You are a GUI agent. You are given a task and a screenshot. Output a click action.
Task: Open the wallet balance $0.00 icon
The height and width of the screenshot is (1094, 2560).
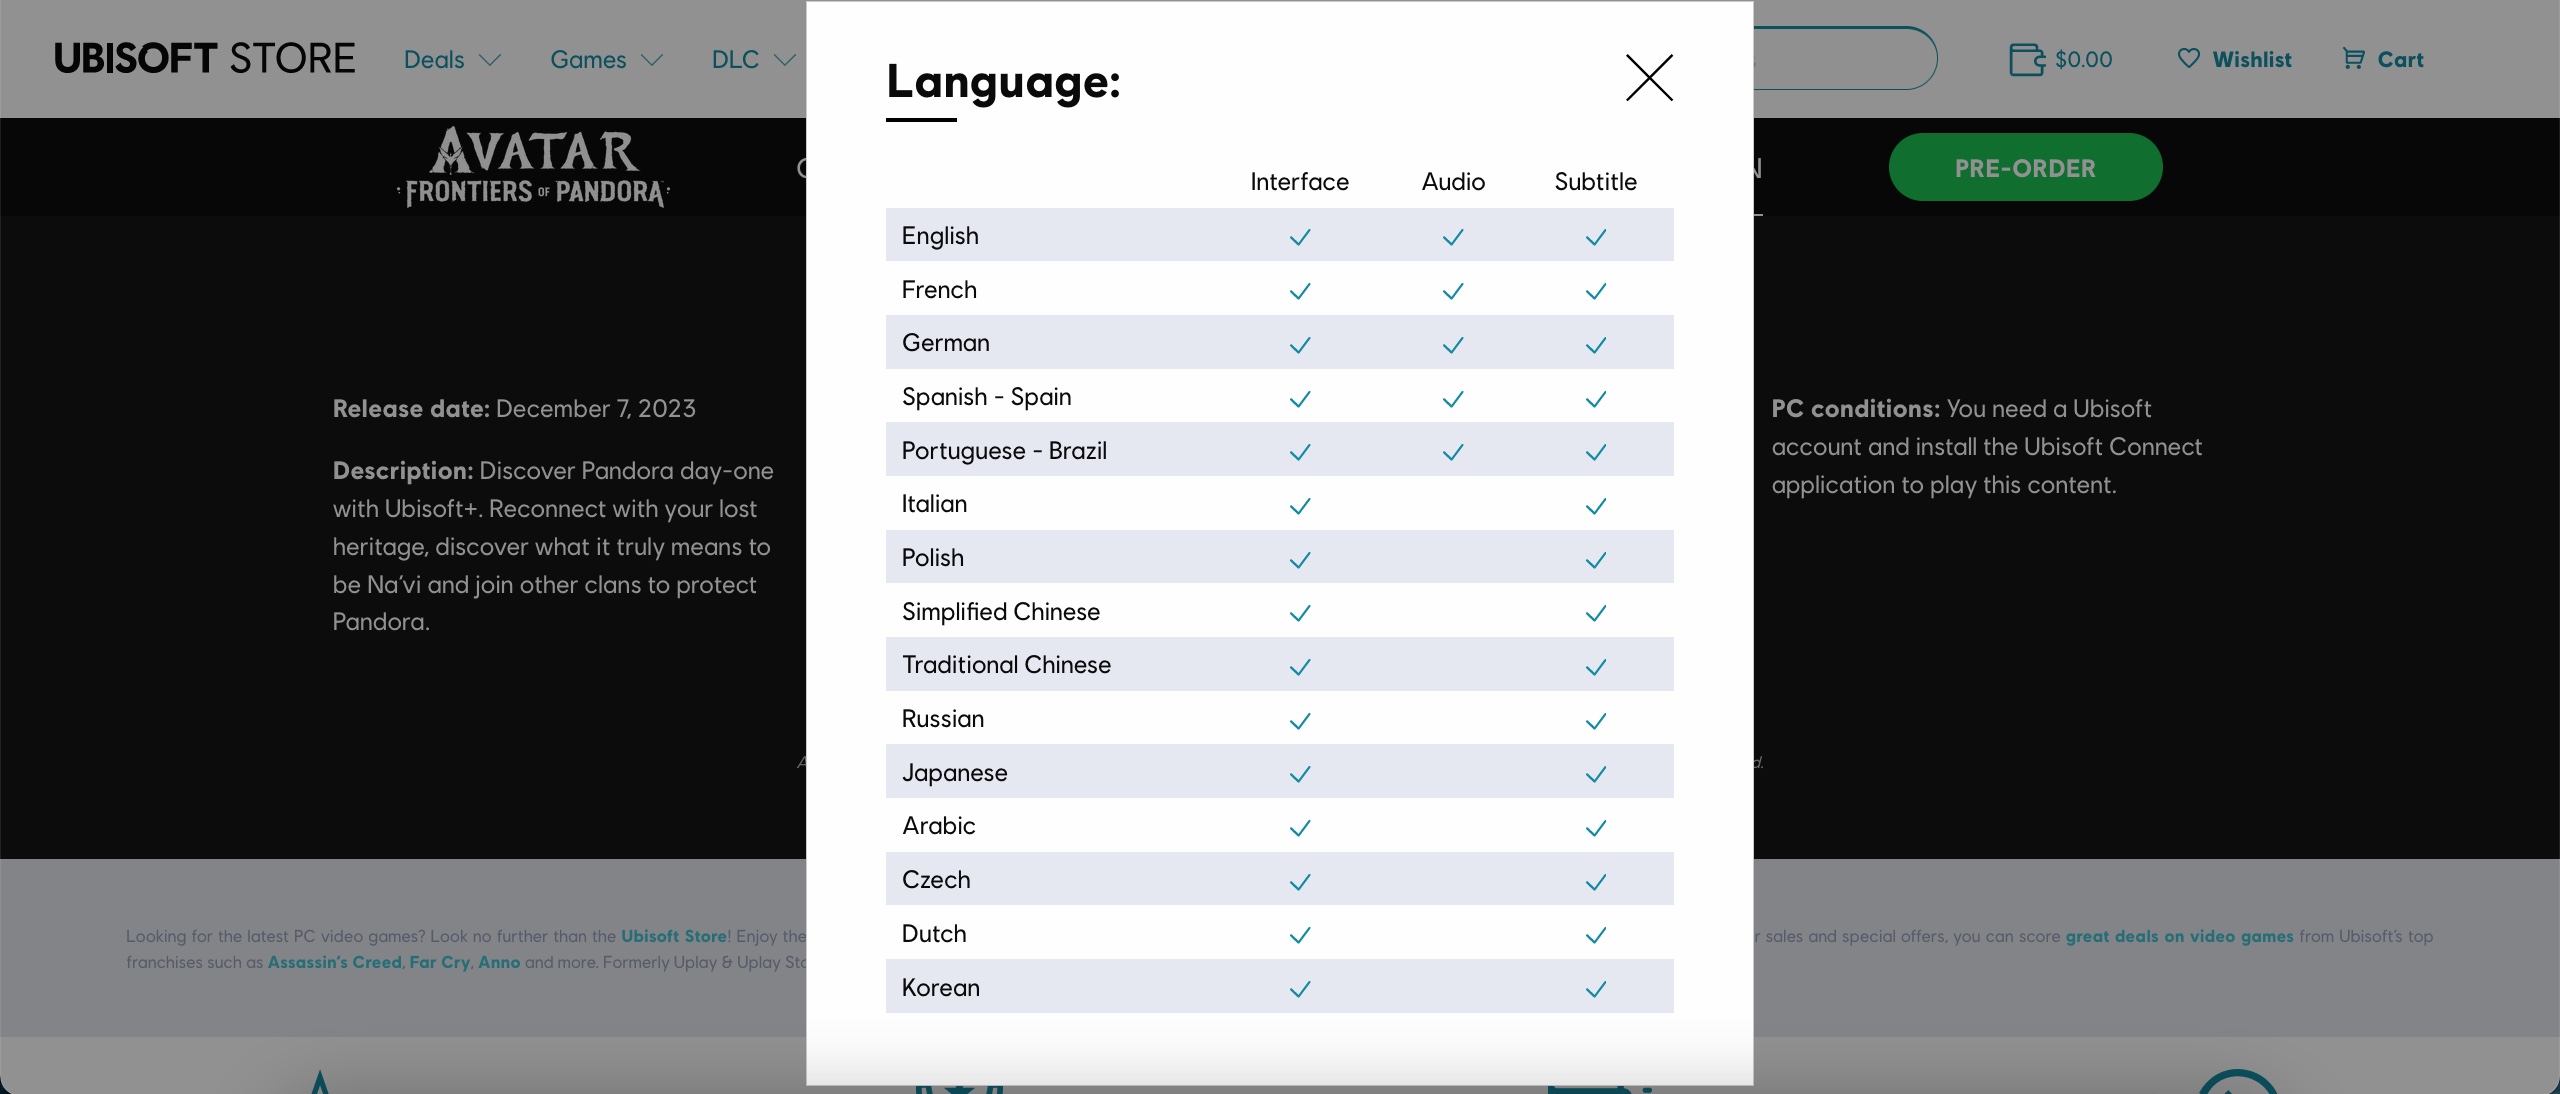[2061, 60]
